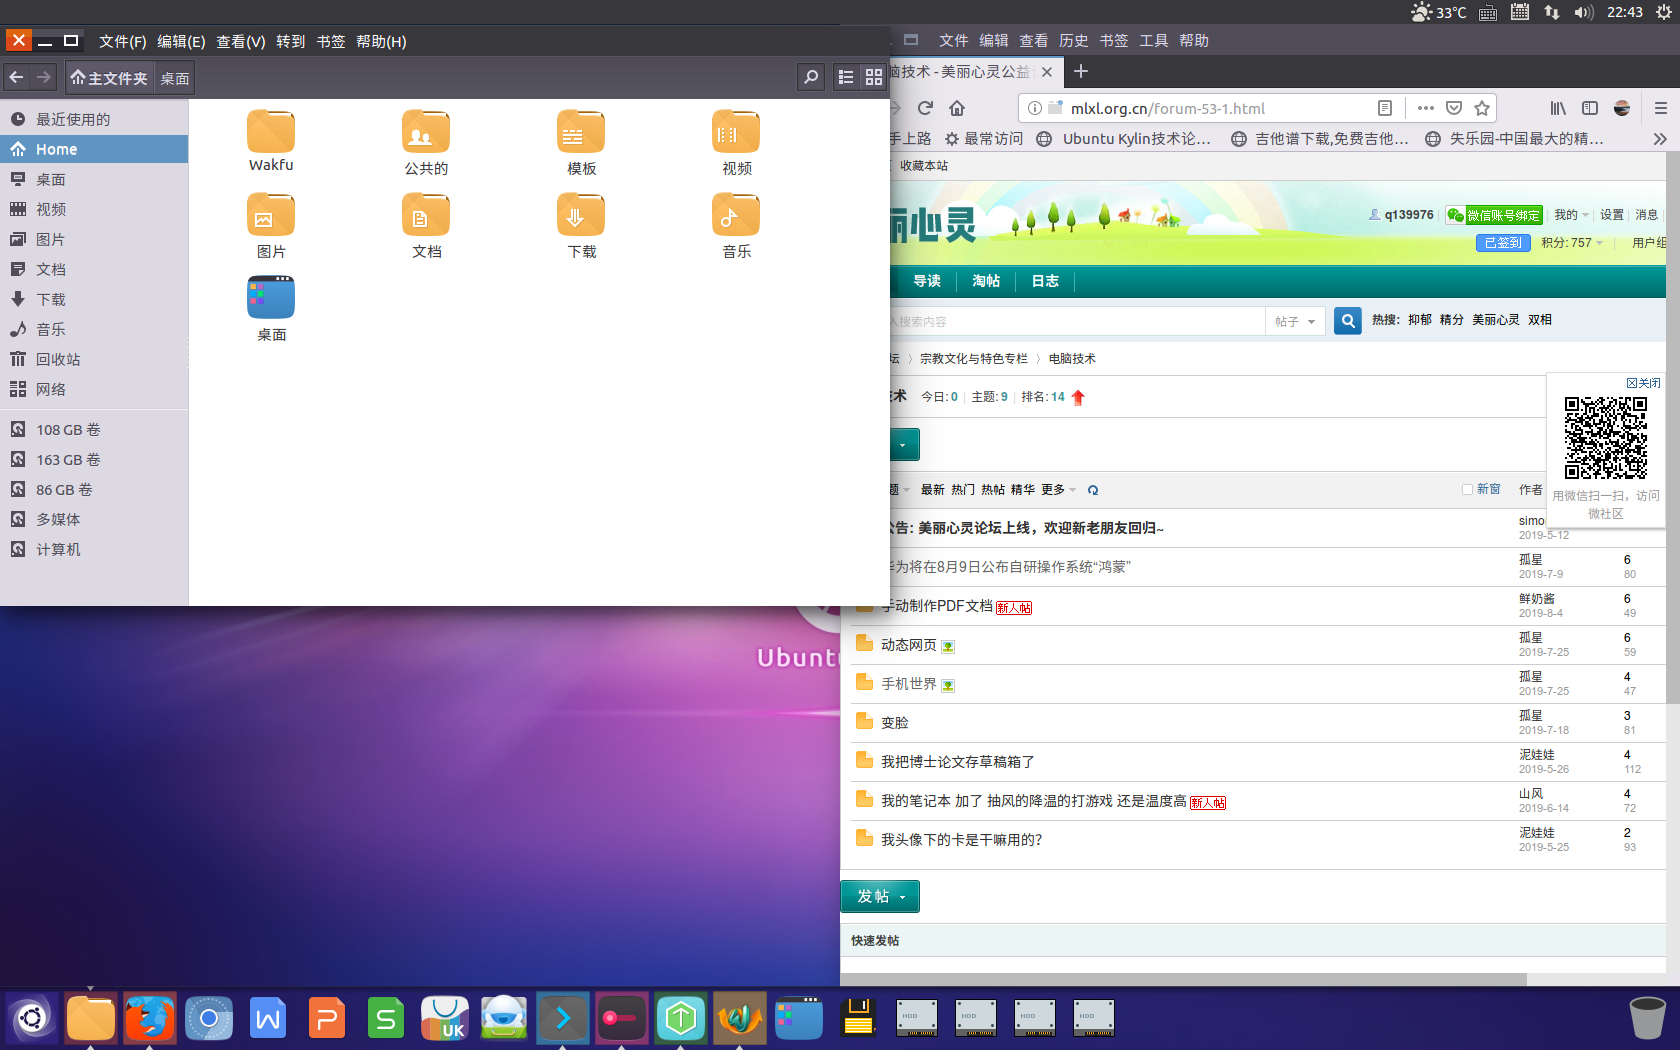Viewport: 1680px width, 1050px height.
Task: Toggle the 新窗 checkbox
Action: (x=1467, y=489)
